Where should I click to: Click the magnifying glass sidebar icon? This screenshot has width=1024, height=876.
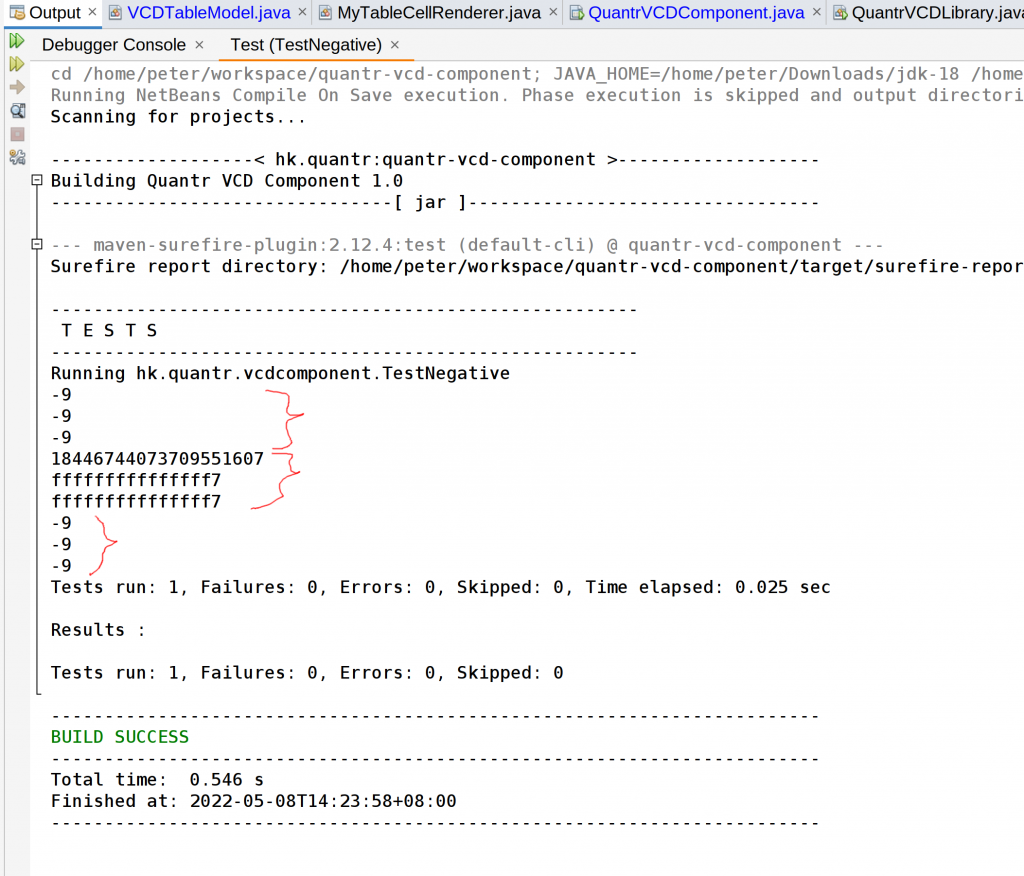pyautogui.click(x=16, y=110)
